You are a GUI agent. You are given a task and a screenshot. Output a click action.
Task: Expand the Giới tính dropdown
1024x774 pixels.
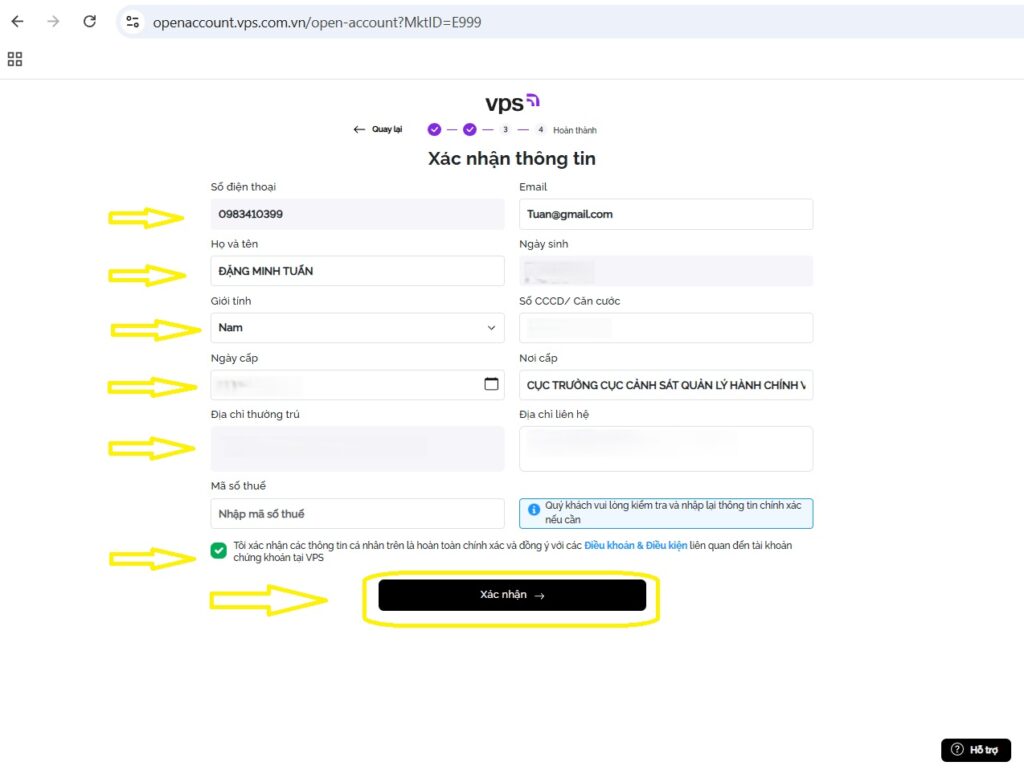point(357,328)
